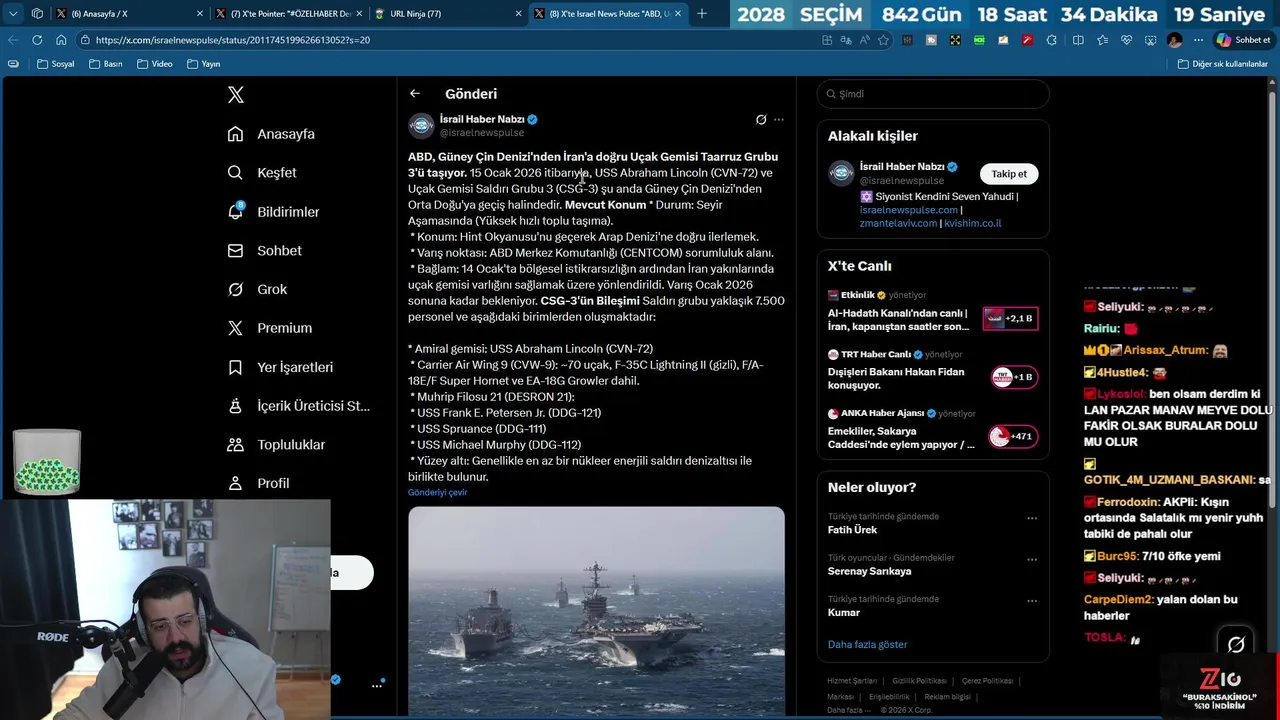Switch to Anasayfa / X browser tab
This screenshot has width=1280, height=720.
128,14
